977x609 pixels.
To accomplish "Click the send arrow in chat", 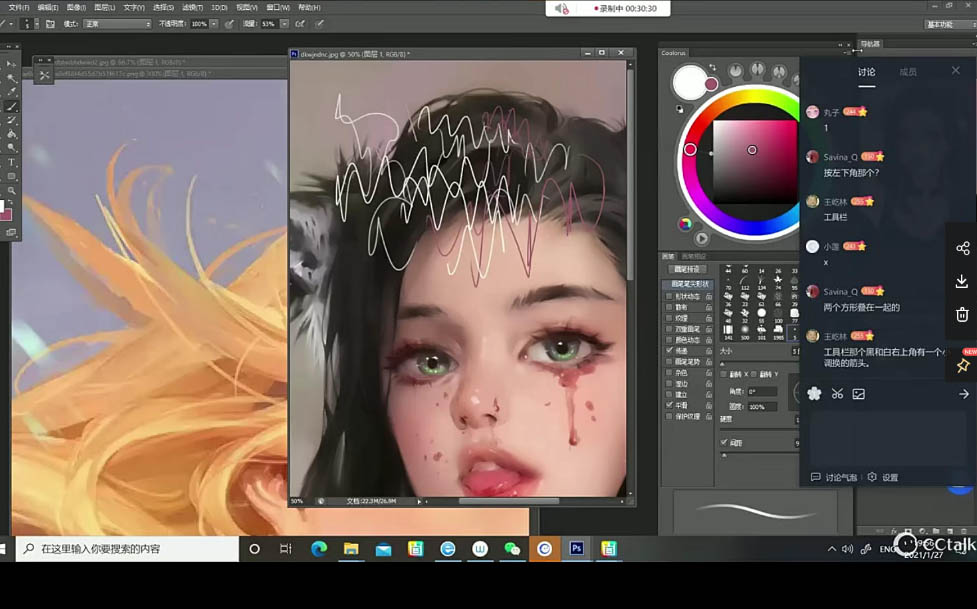I will [x=963, y=394].
